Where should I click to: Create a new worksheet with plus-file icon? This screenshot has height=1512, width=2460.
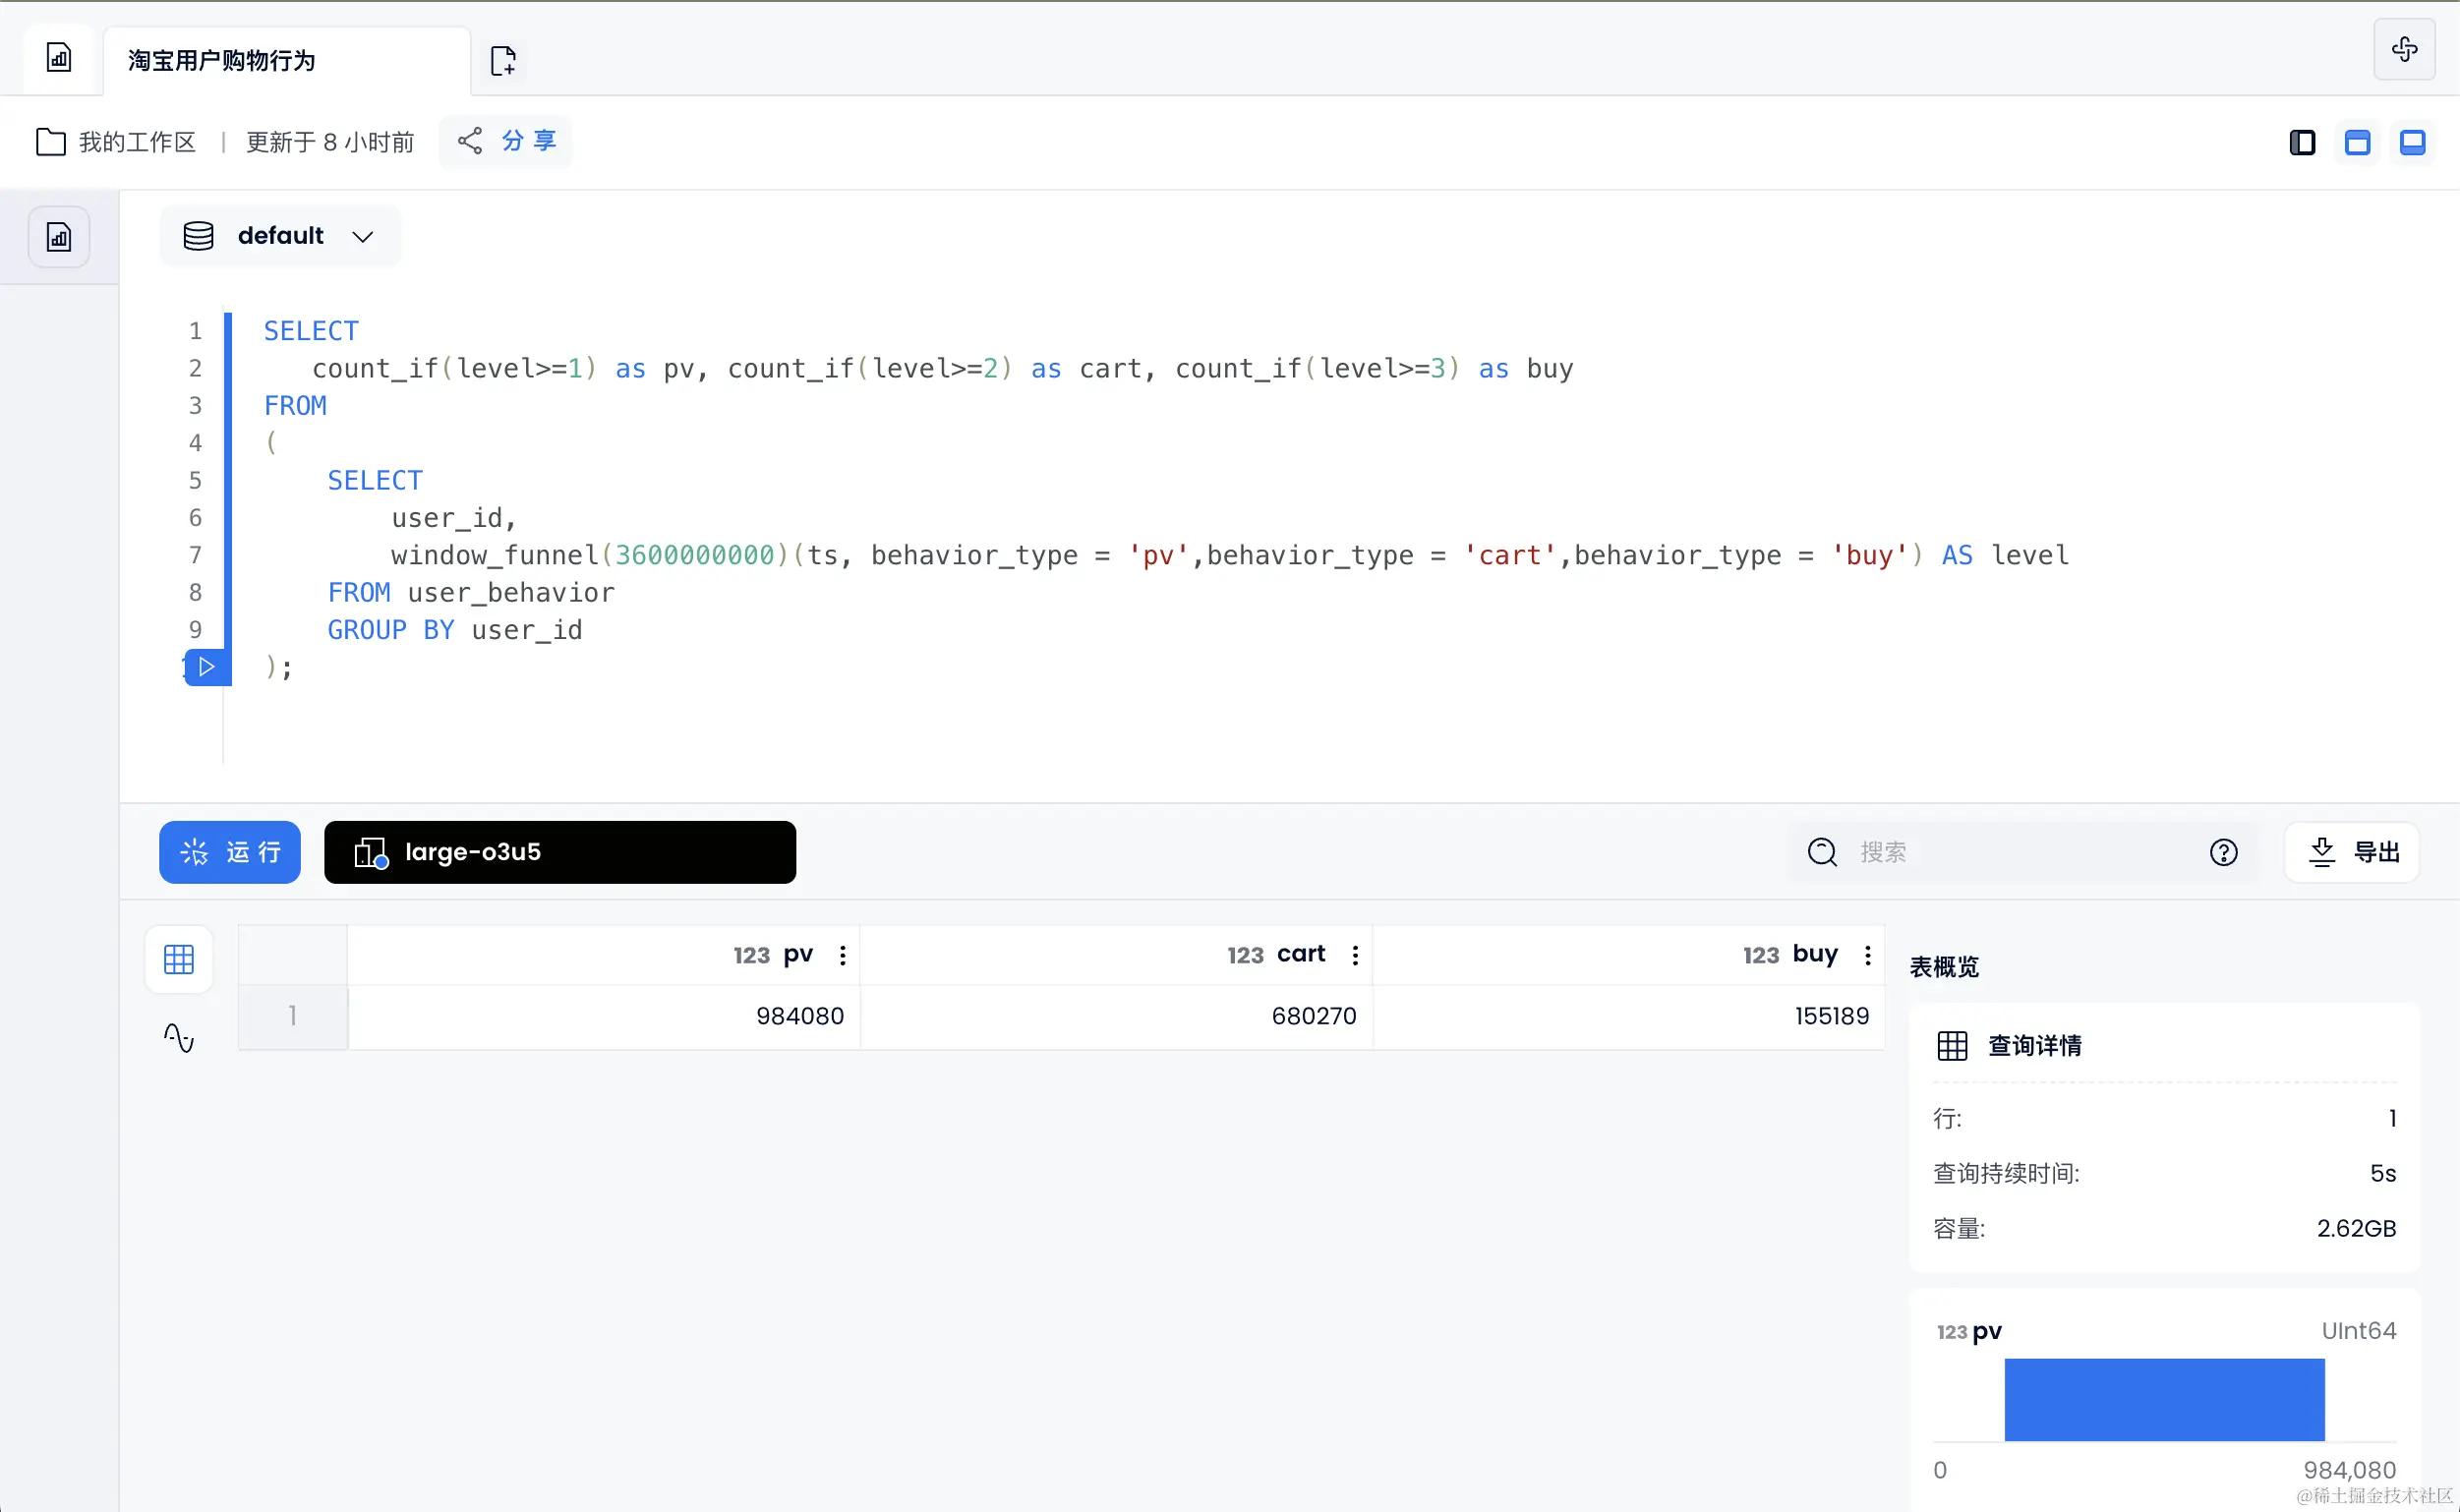point(503,60)
